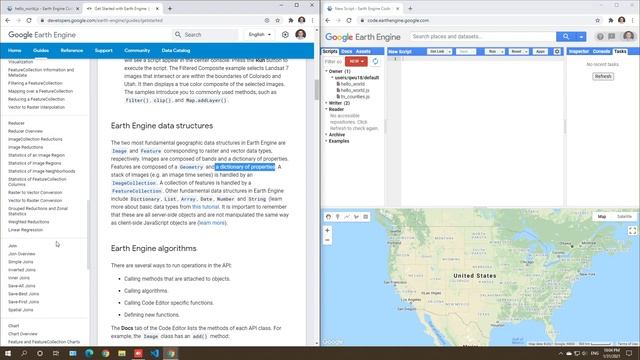This screenshot has width=640, height=360.
Task: Switch to the Docs tab
Action: pyautogui.click(x=347, y=51)
